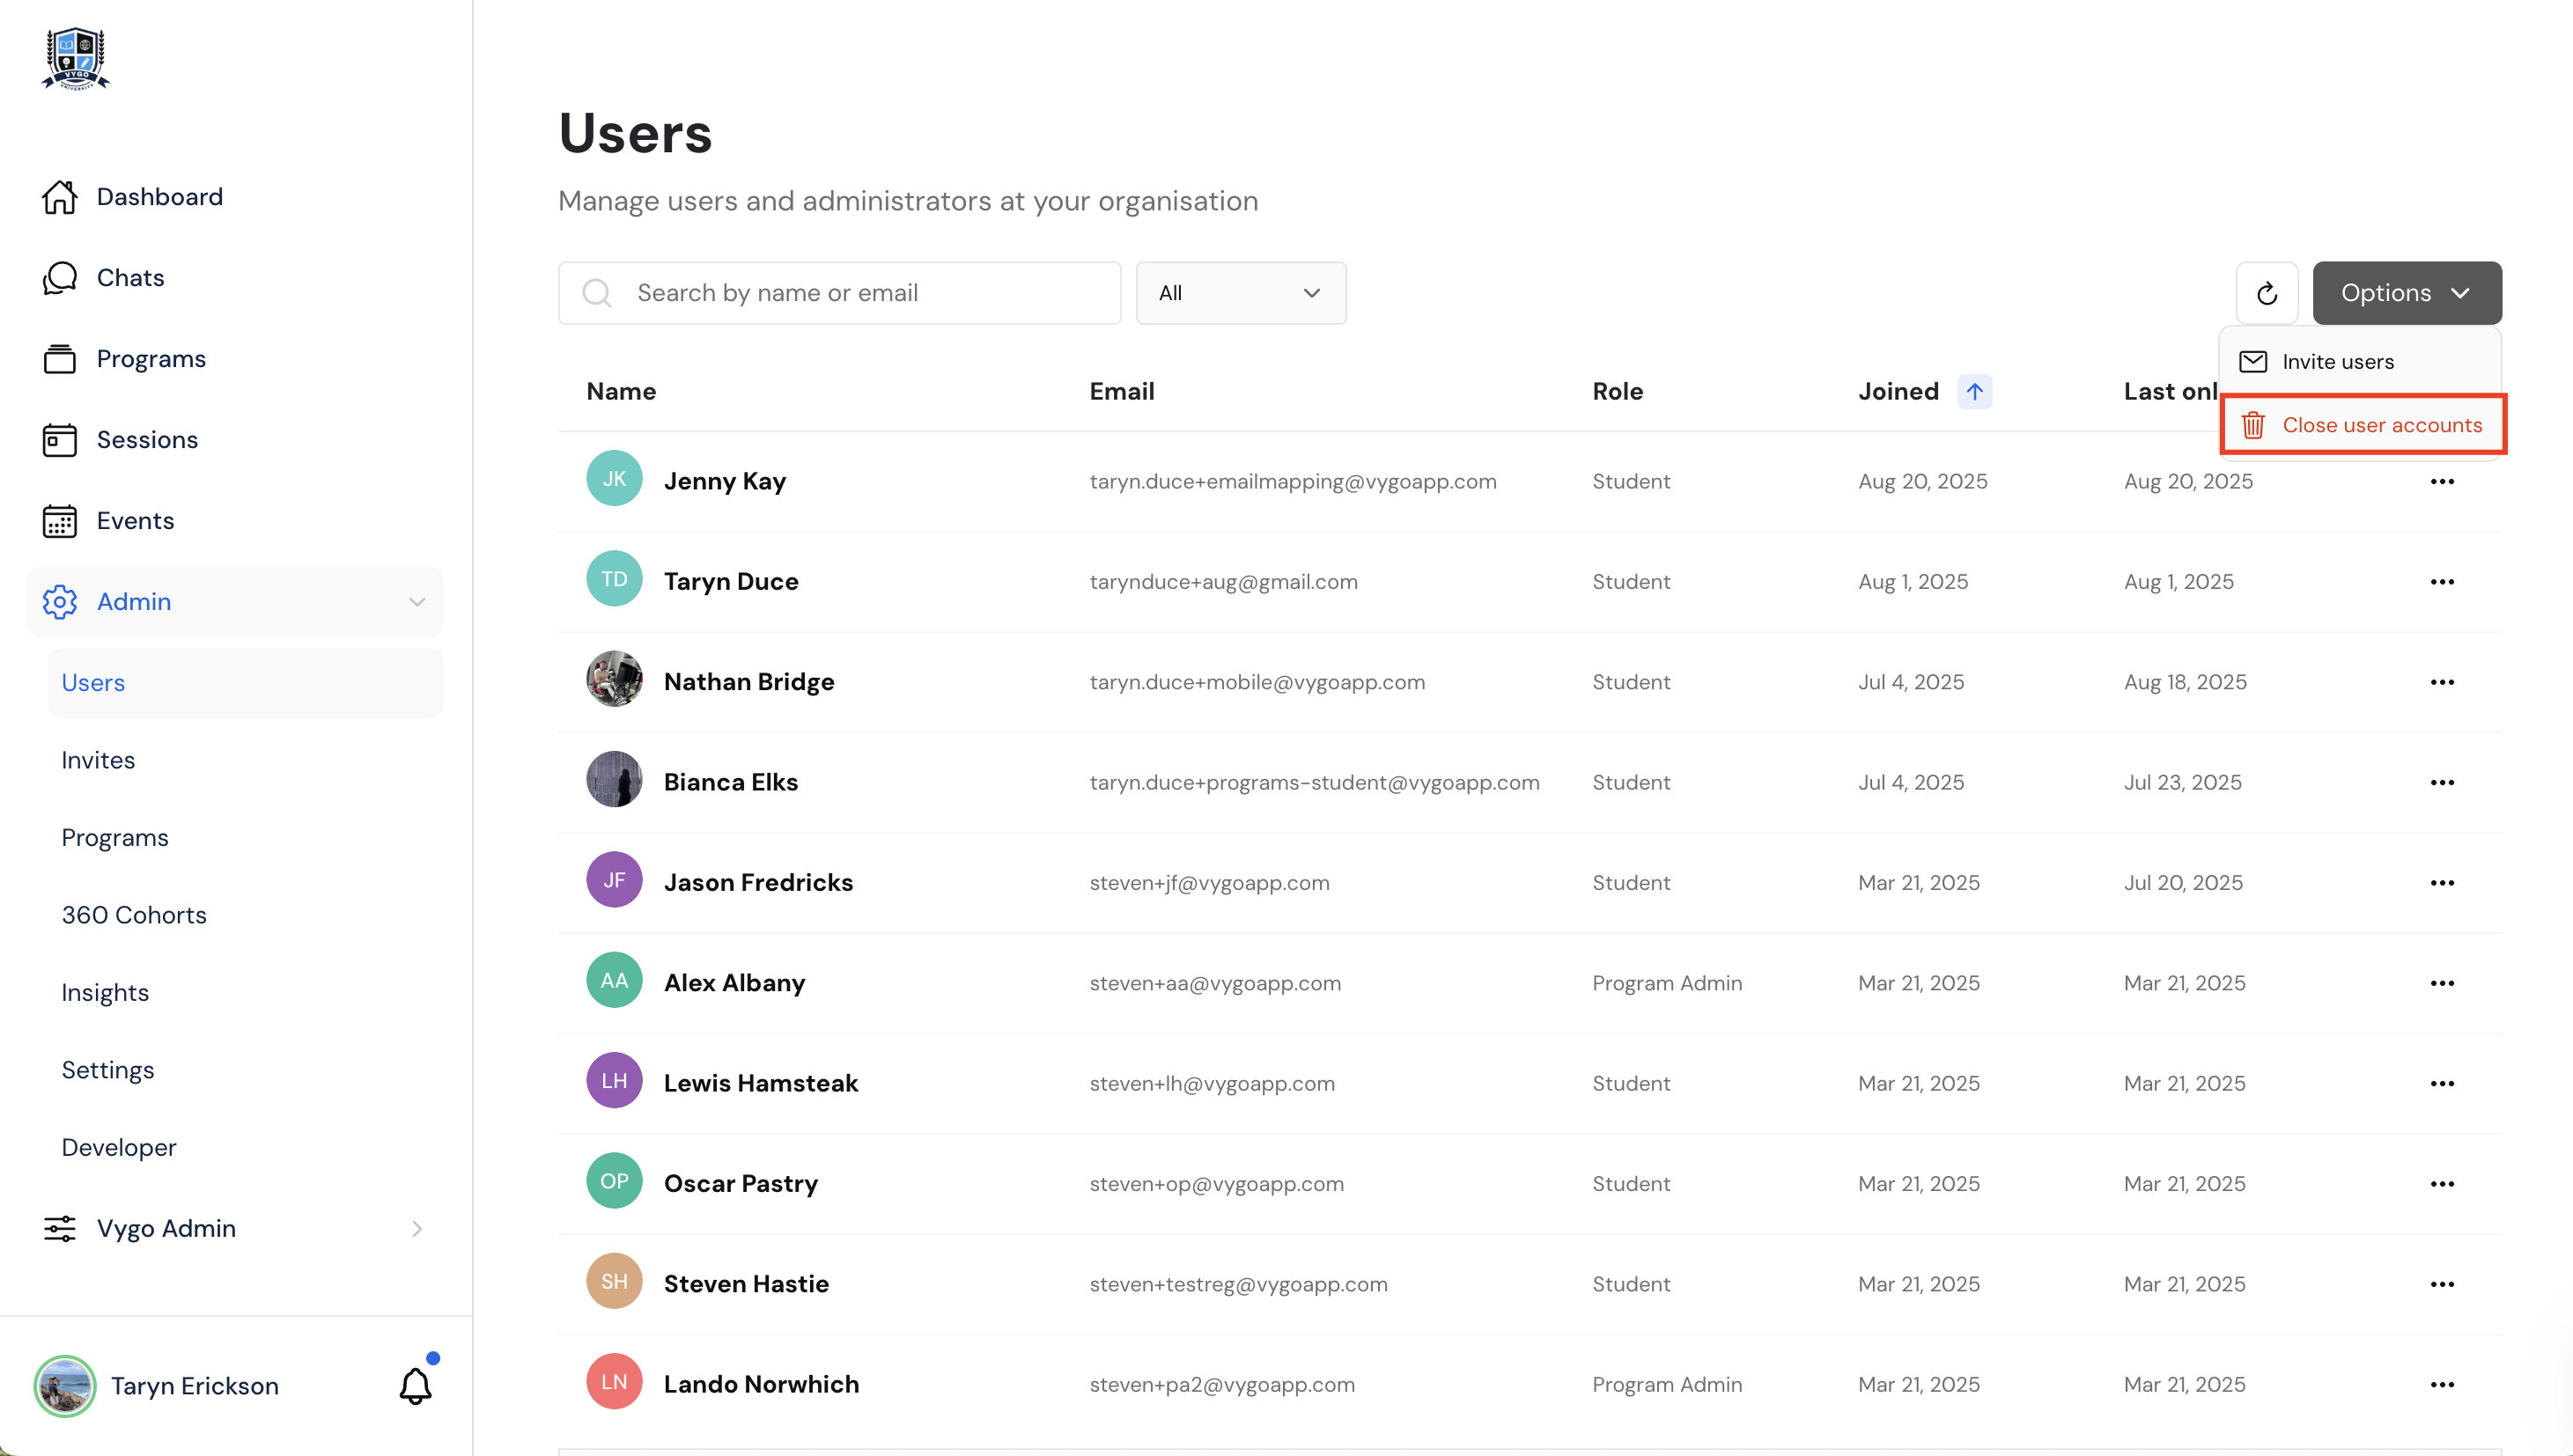
Task: Choose Close user accounts menu item
Action: tap(2381, 425)
